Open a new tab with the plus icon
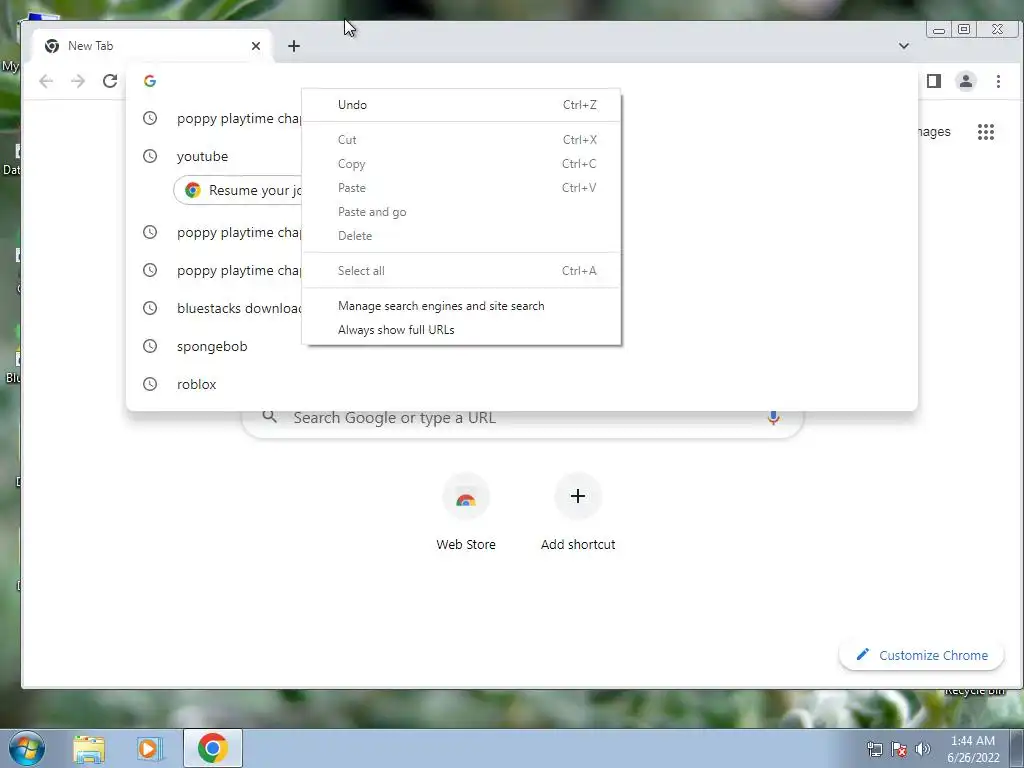 294,46
